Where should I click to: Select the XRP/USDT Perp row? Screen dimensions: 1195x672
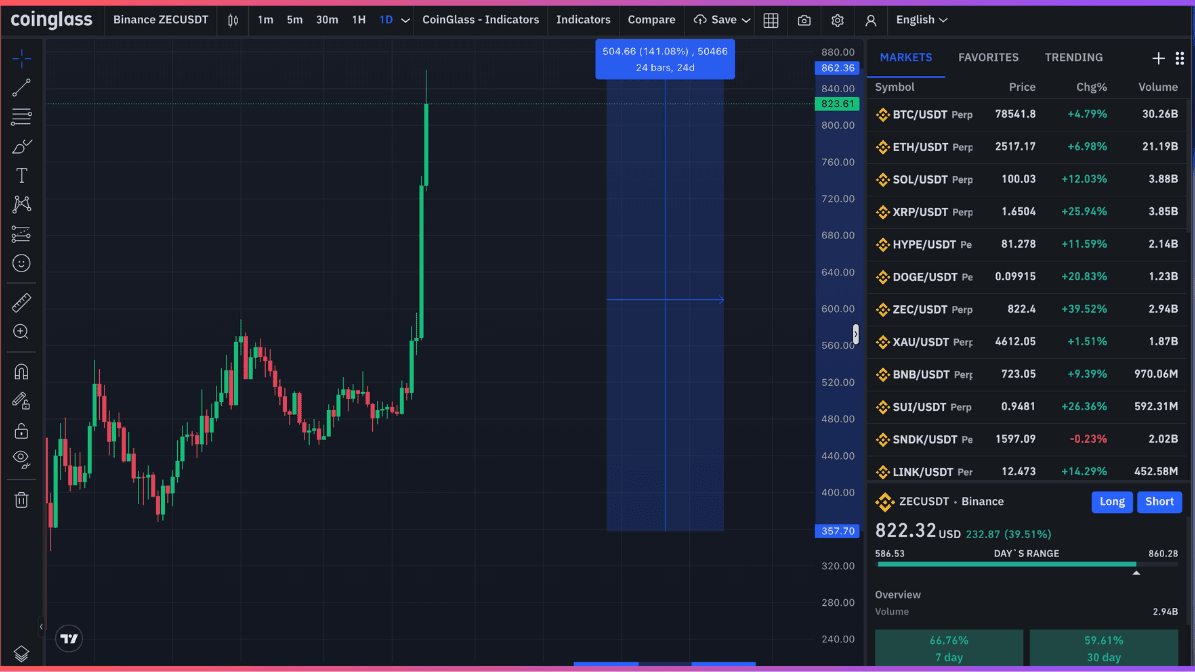click(x=1027, y=212)
